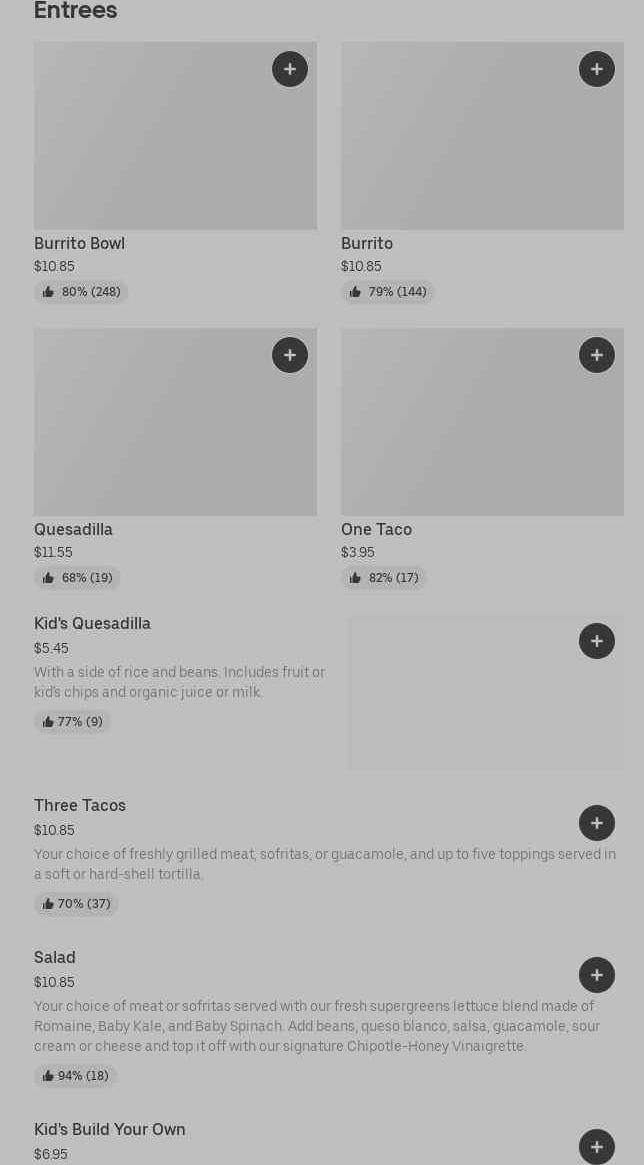
Task: Add Kid's Build Your Own item
Action: pos(597,1146)
